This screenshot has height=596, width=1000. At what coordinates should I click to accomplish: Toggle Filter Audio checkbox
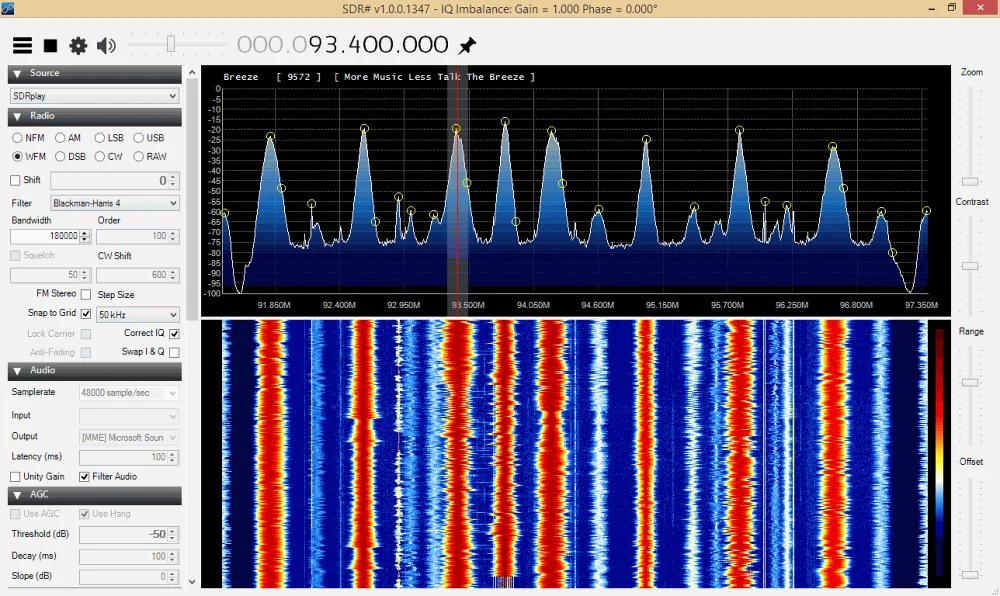click(x=84, y=477)
